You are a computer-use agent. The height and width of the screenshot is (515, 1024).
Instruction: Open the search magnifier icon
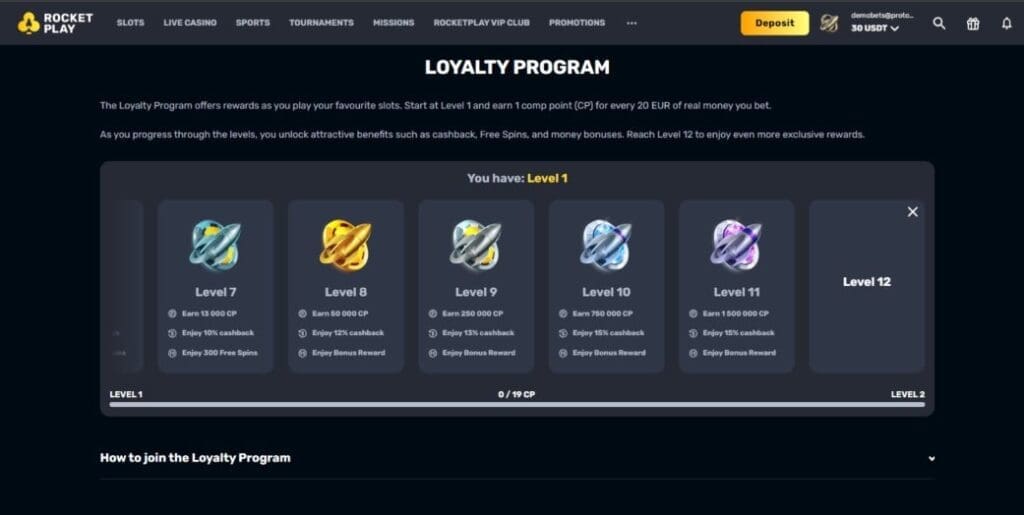[938, 23]
